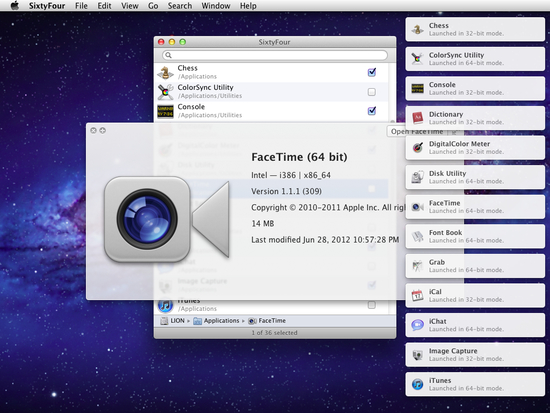Click the search field in SixtyFour window
The height and width of the screenshot is (413, 550).
point(275,55)
